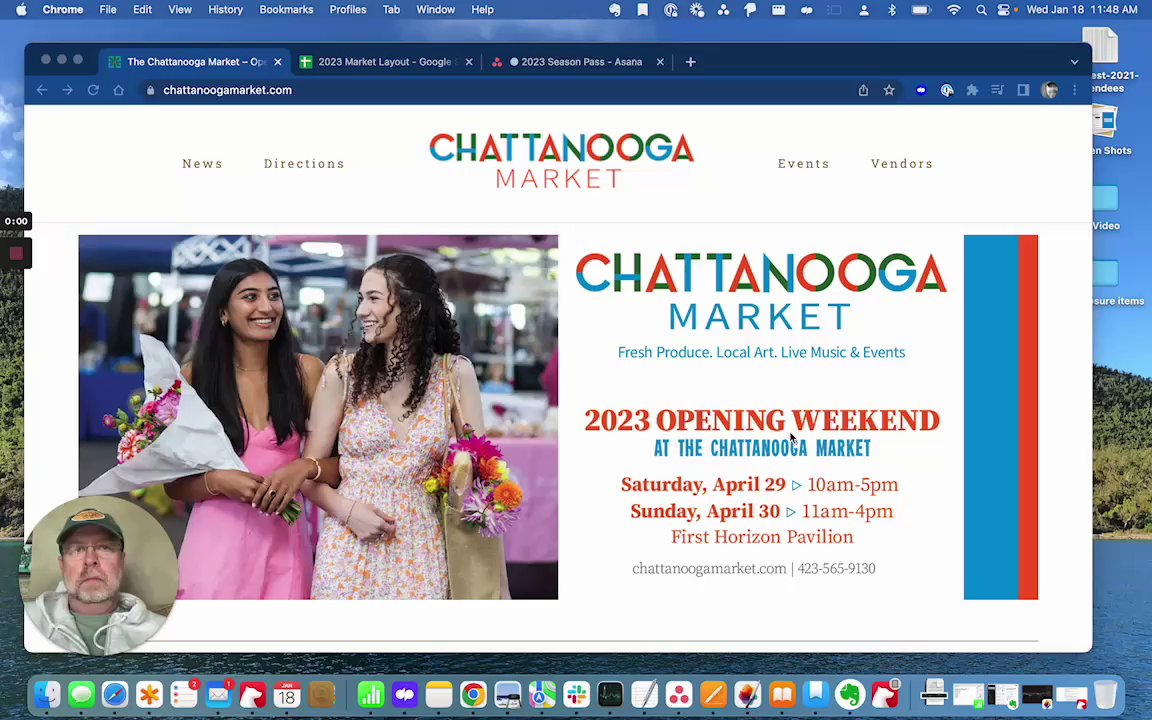Open Evernote from the Dock

coord(850,694)
